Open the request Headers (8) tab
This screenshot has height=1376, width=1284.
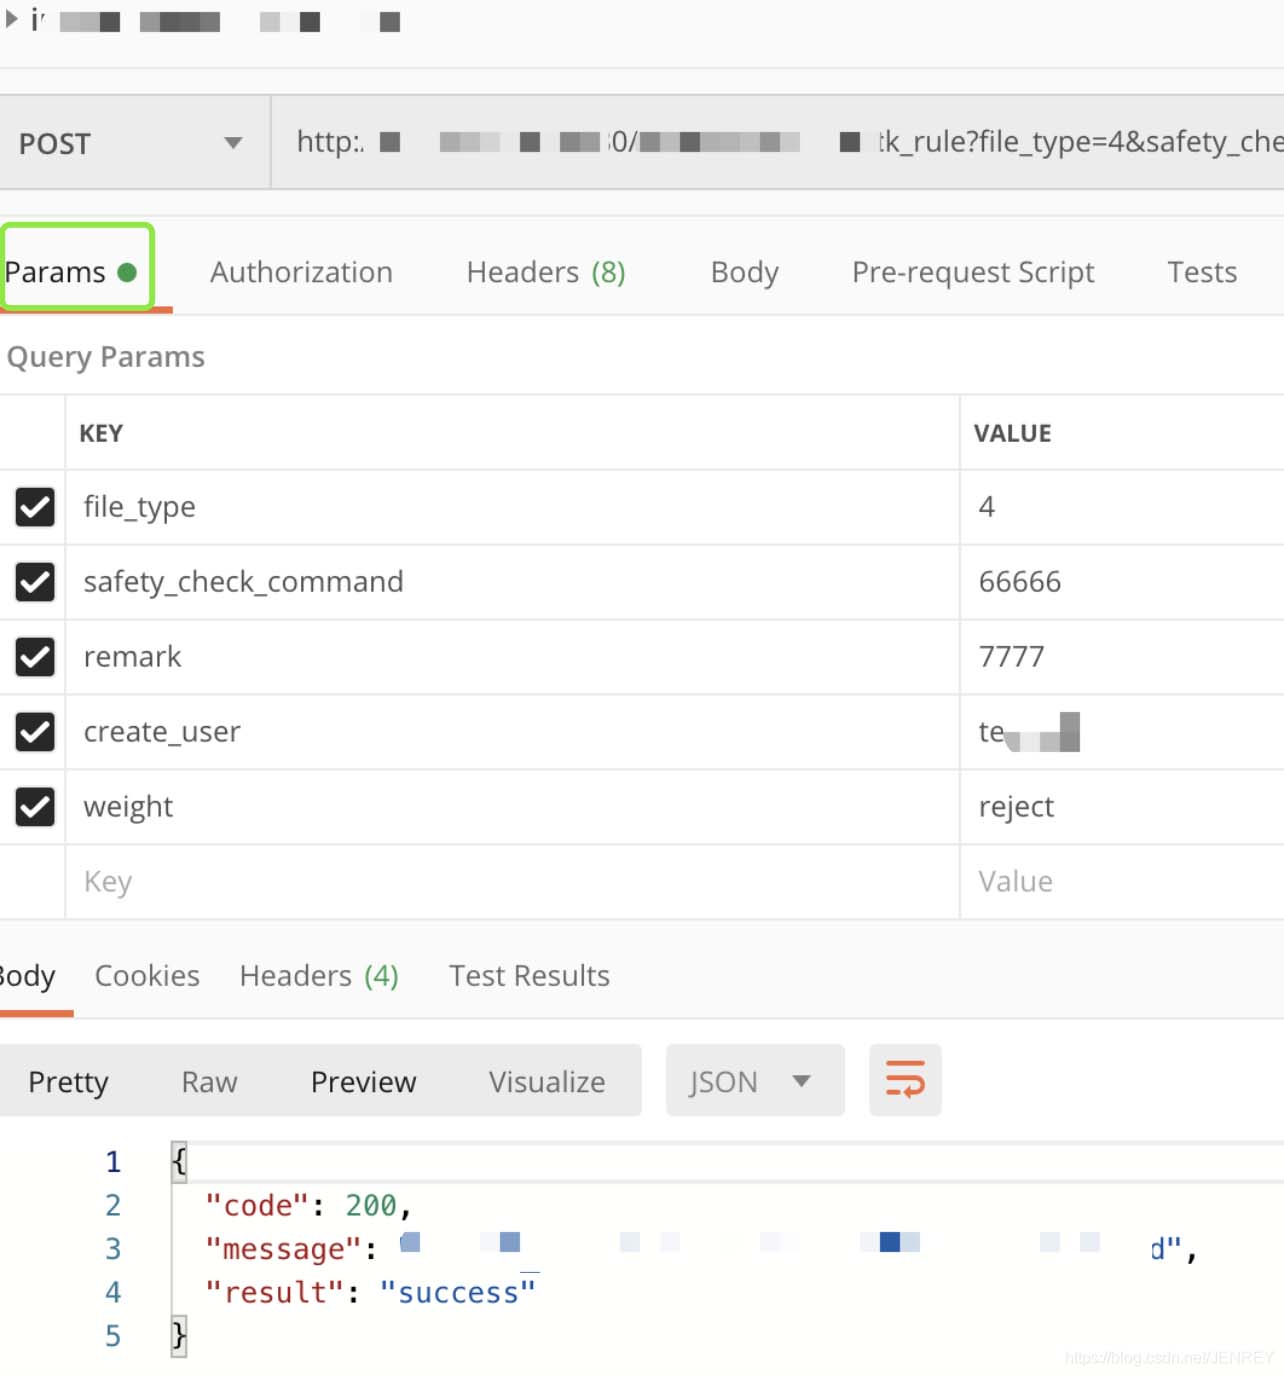pos(545,272)
